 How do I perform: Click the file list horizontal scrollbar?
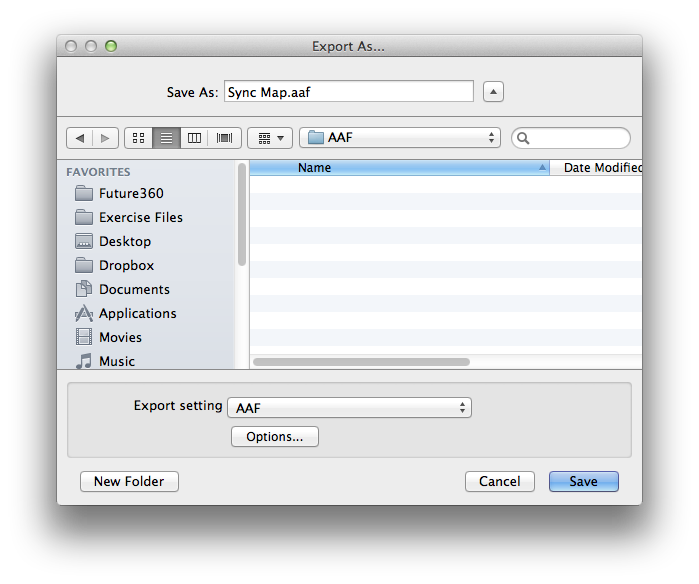[x=362, y=362]
